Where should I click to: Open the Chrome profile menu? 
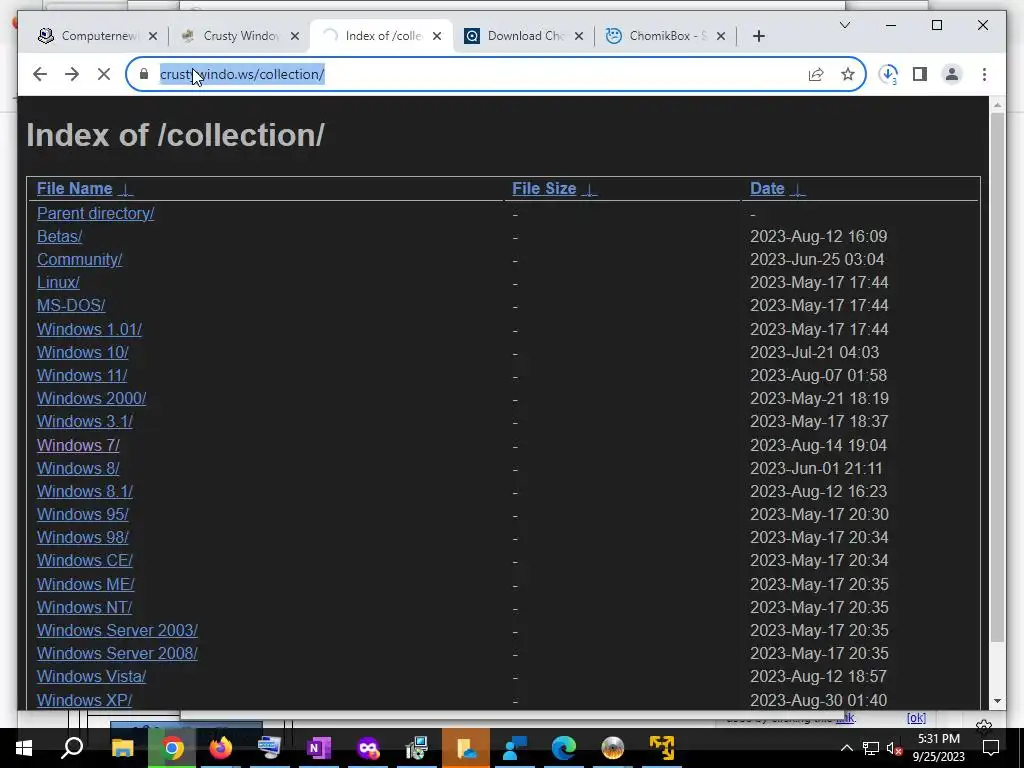(x=952, y=74)
